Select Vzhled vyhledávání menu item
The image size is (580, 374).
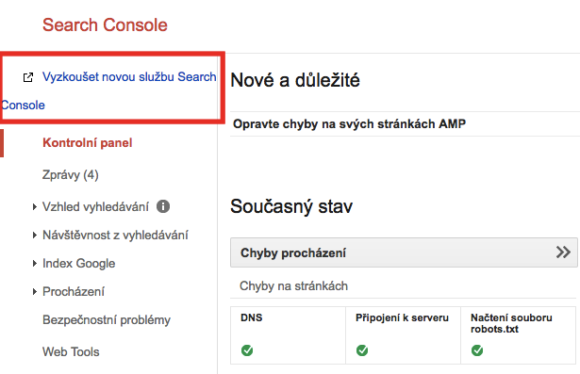pyautogui.click(x=95, y=207)
